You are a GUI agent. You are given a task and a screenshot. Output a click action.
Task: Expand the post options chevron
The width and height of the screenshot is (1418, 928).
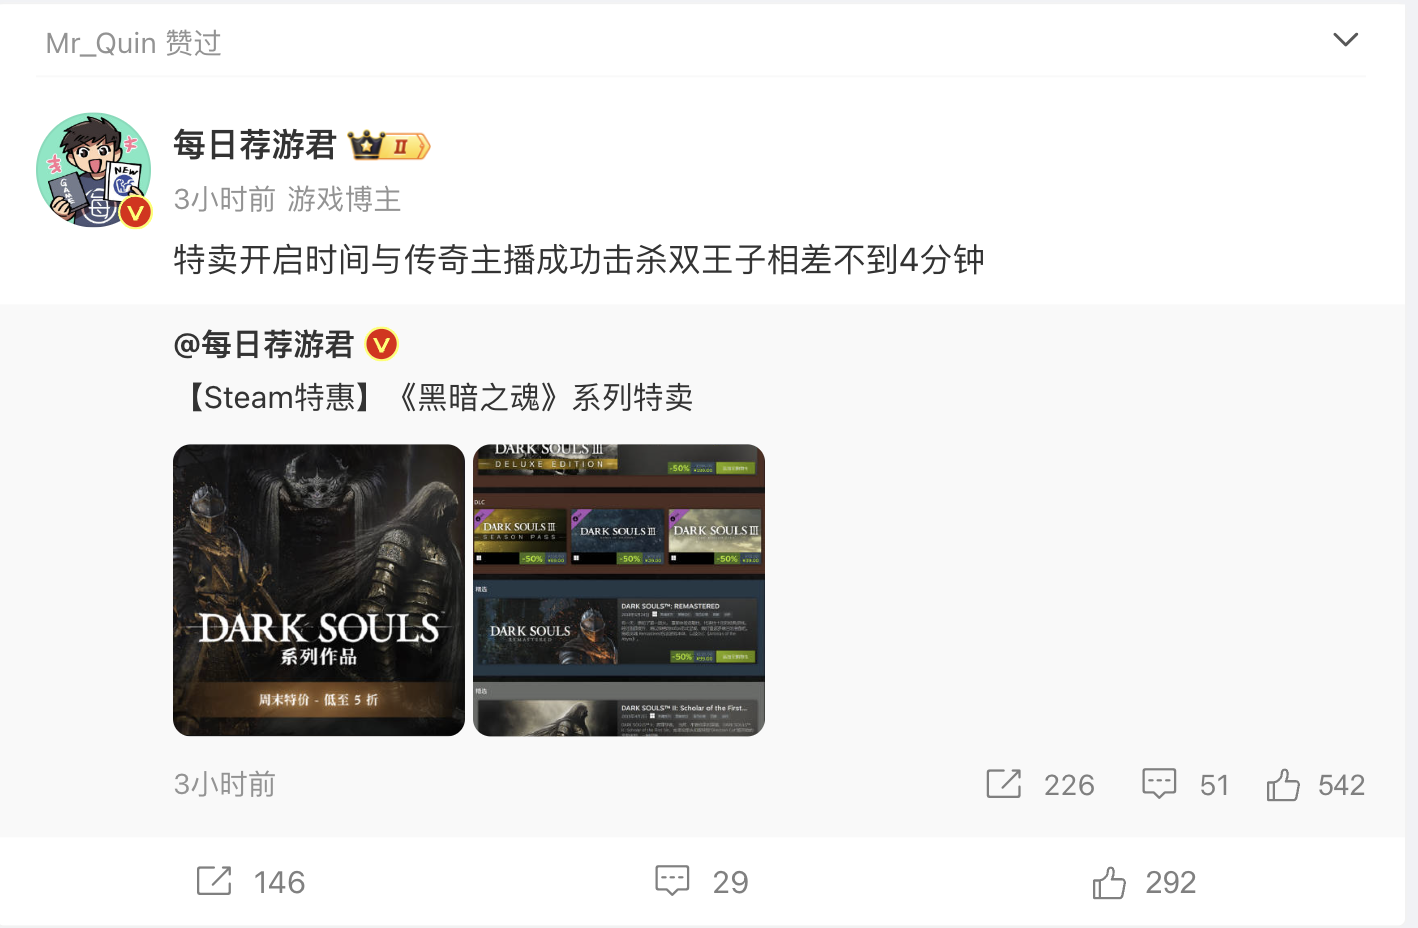[1345, 40]
